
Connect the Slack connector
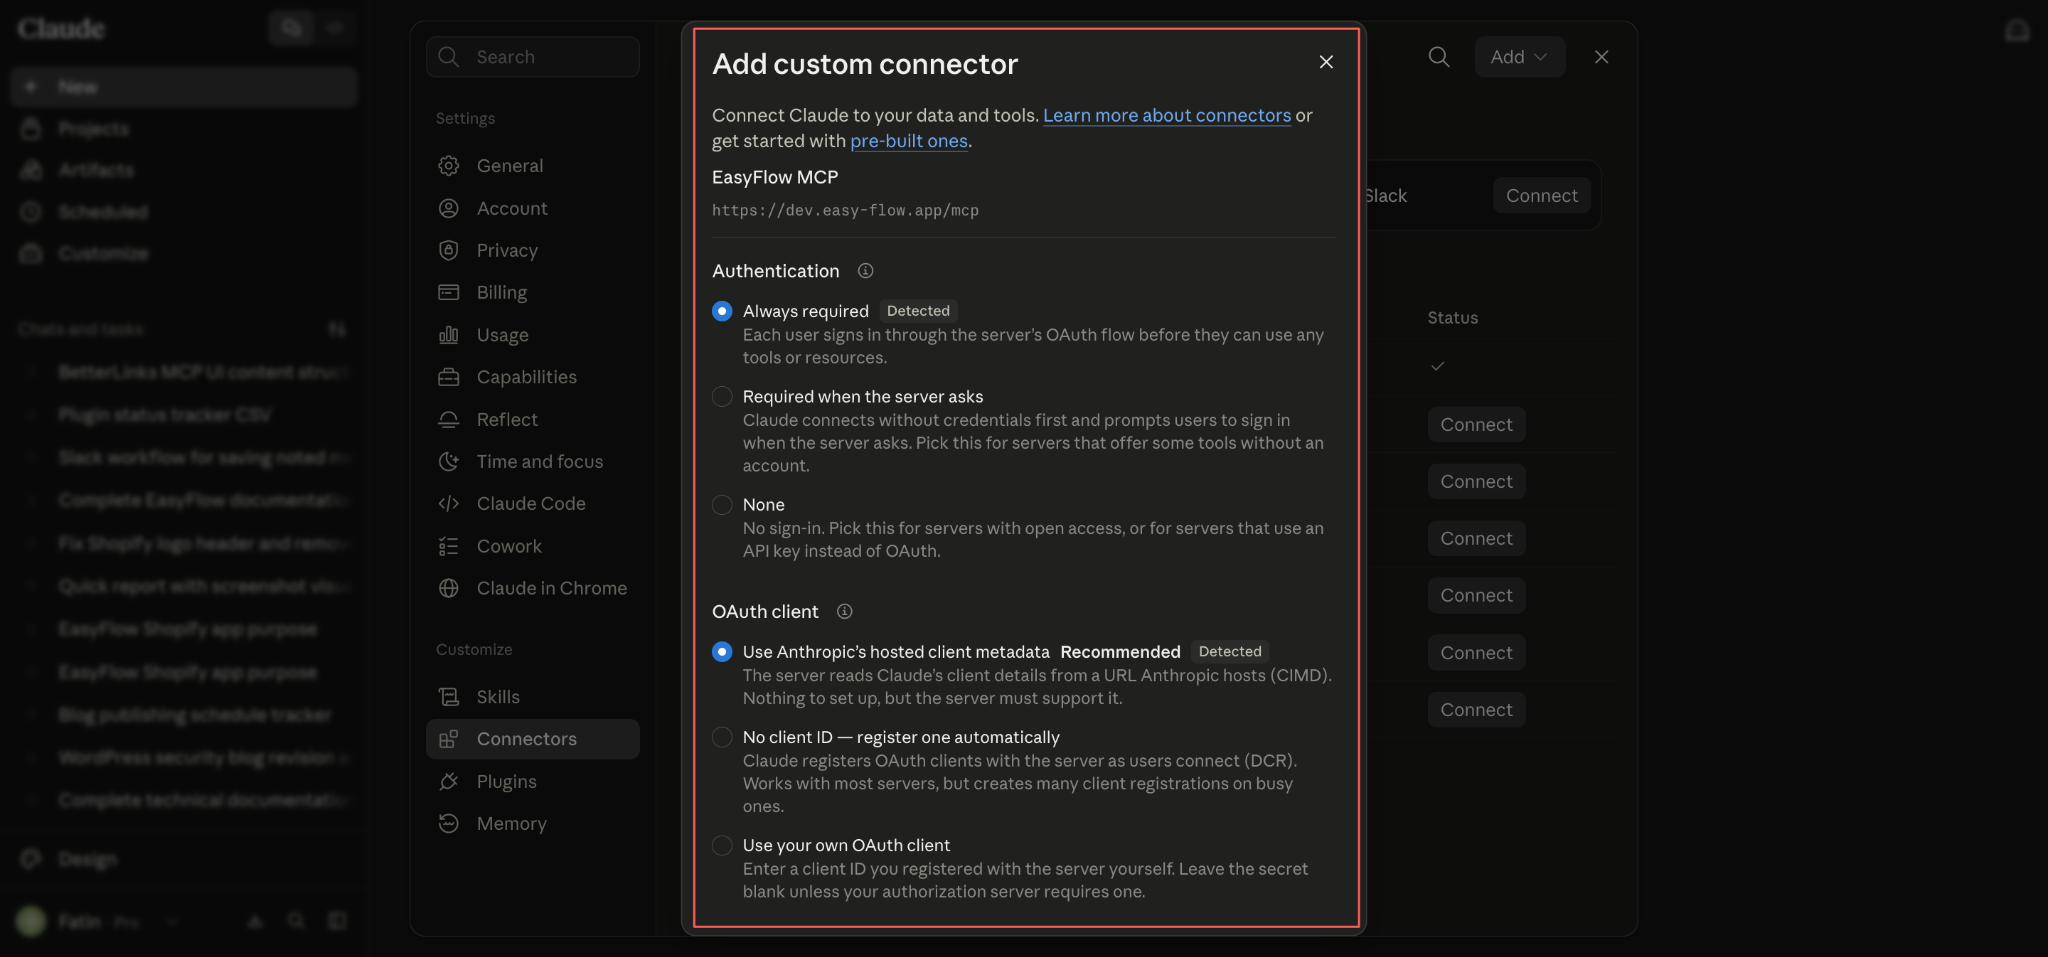(1542, 196)
